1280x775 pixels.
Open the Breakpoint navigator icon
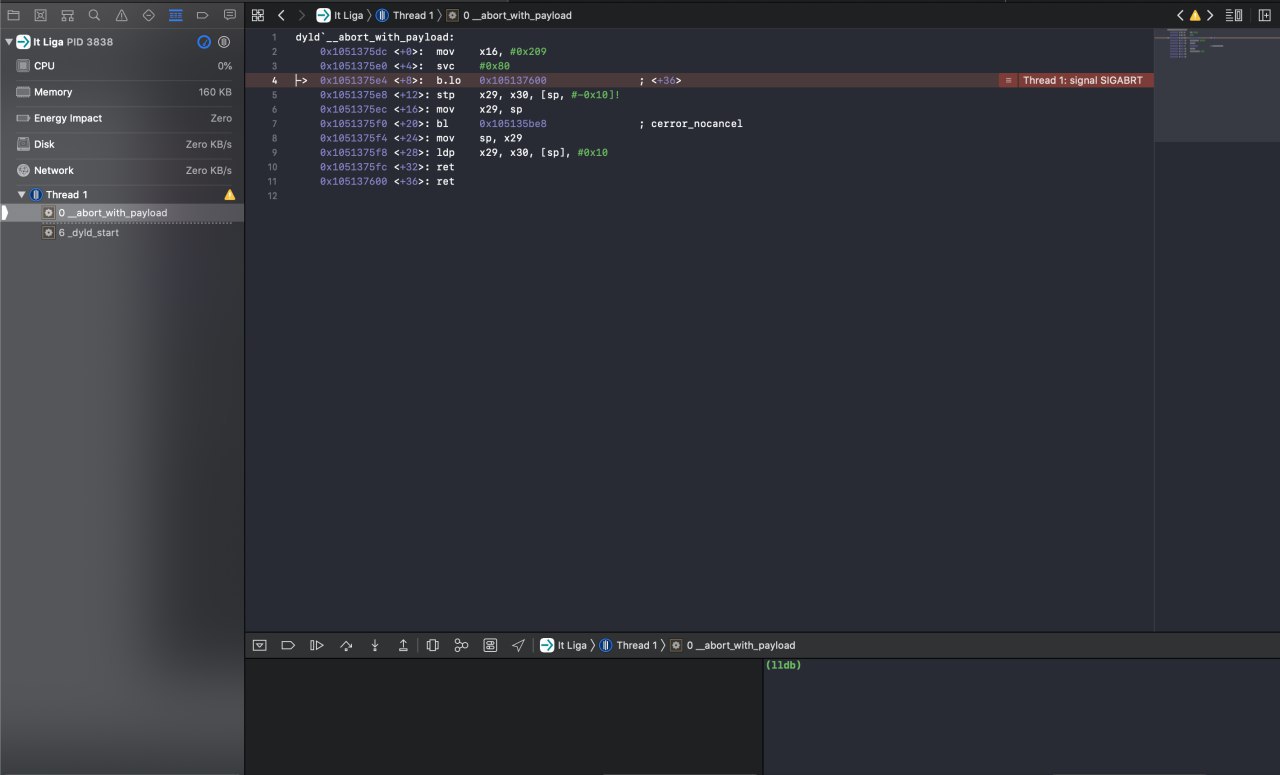pyautogui.click(x=203, y=16)
